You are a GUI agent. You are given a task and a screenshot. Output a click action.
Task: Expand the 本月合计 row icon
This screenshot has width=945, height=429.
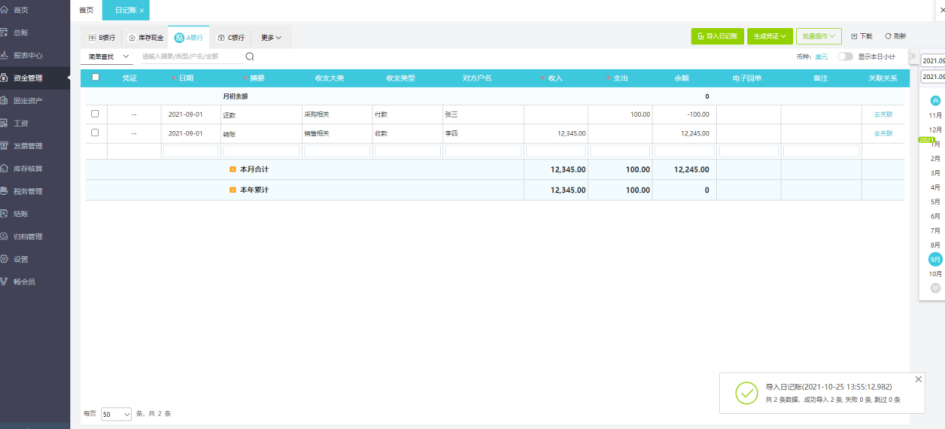tap(233, 170)
